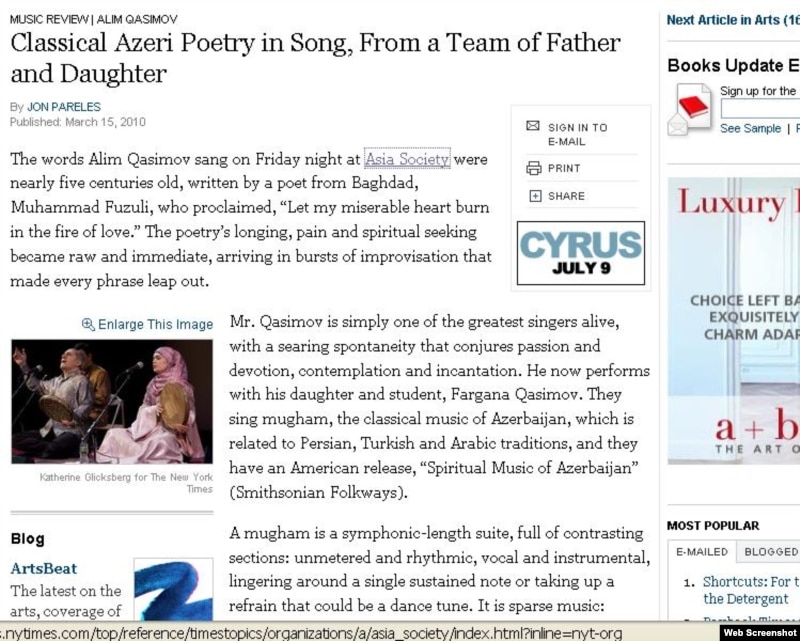Click the plus Share icon
The image size is (800, 641).
coord(534,196)
